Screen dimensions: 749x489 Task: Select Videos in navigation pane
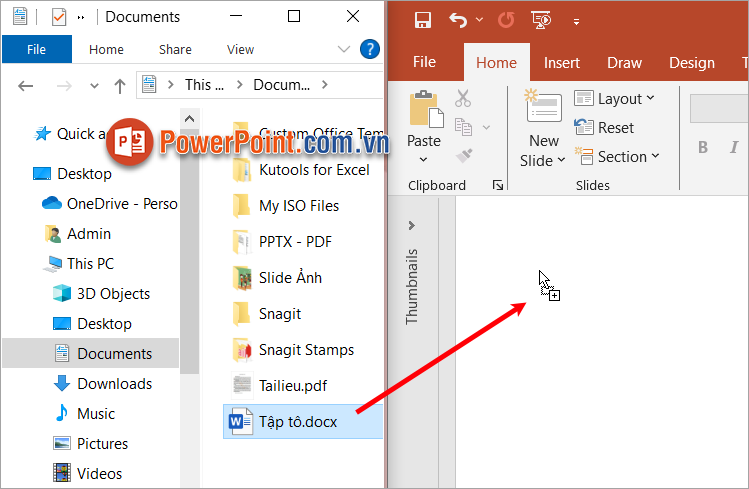(87, 474)
